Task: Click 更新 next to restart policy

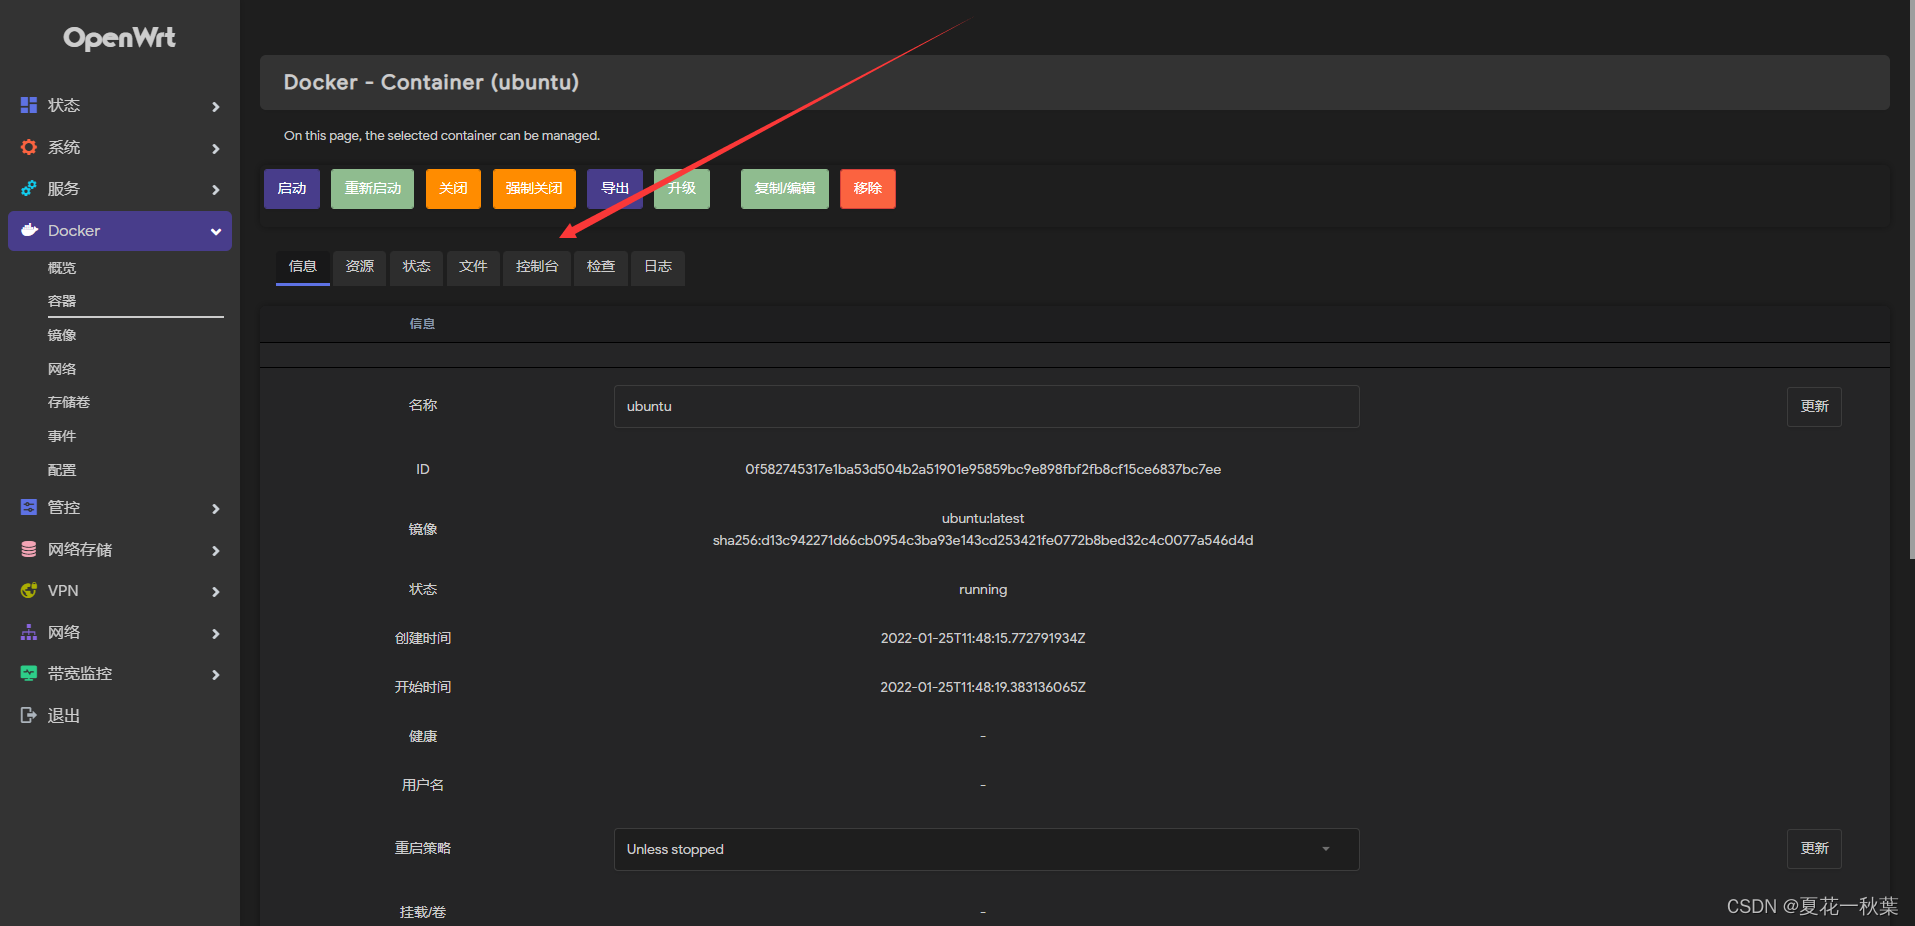Action: (x=1814, y=848)
